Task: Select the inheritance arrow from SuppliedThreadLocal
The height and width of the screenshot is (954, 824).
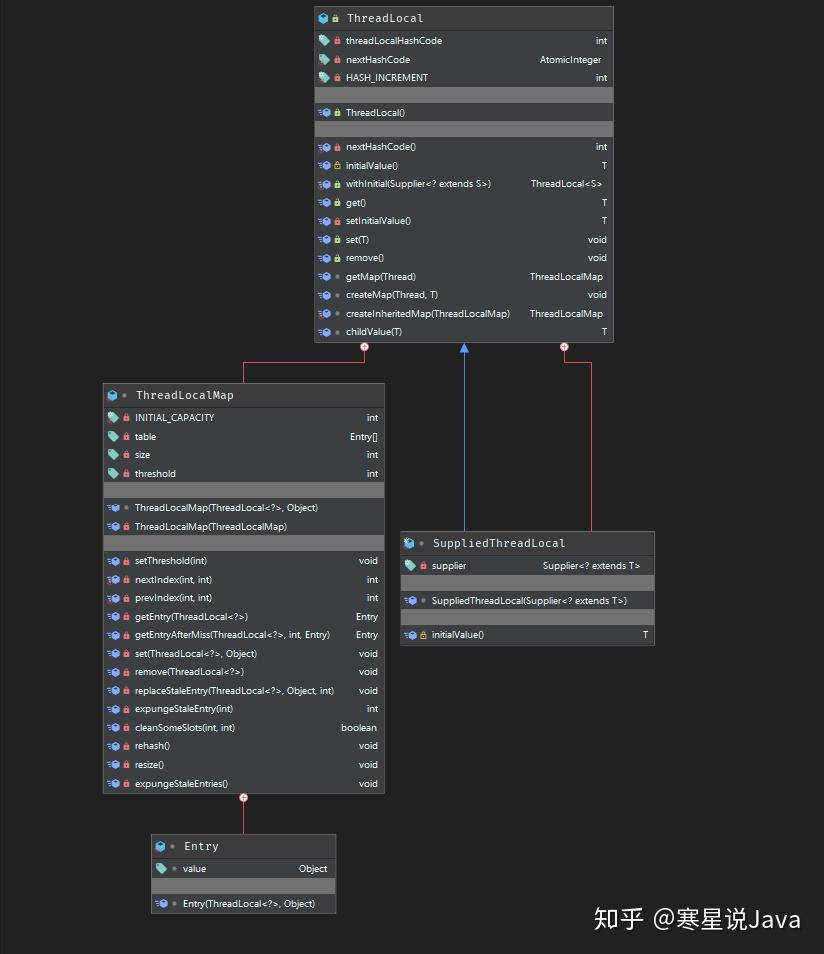Action: (x=463, y=349)
